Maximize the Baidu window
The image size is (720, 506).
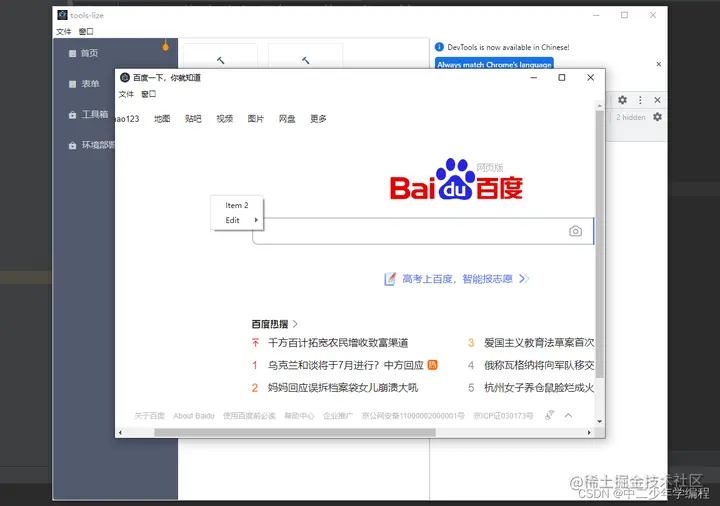click(x=562, y=77)
